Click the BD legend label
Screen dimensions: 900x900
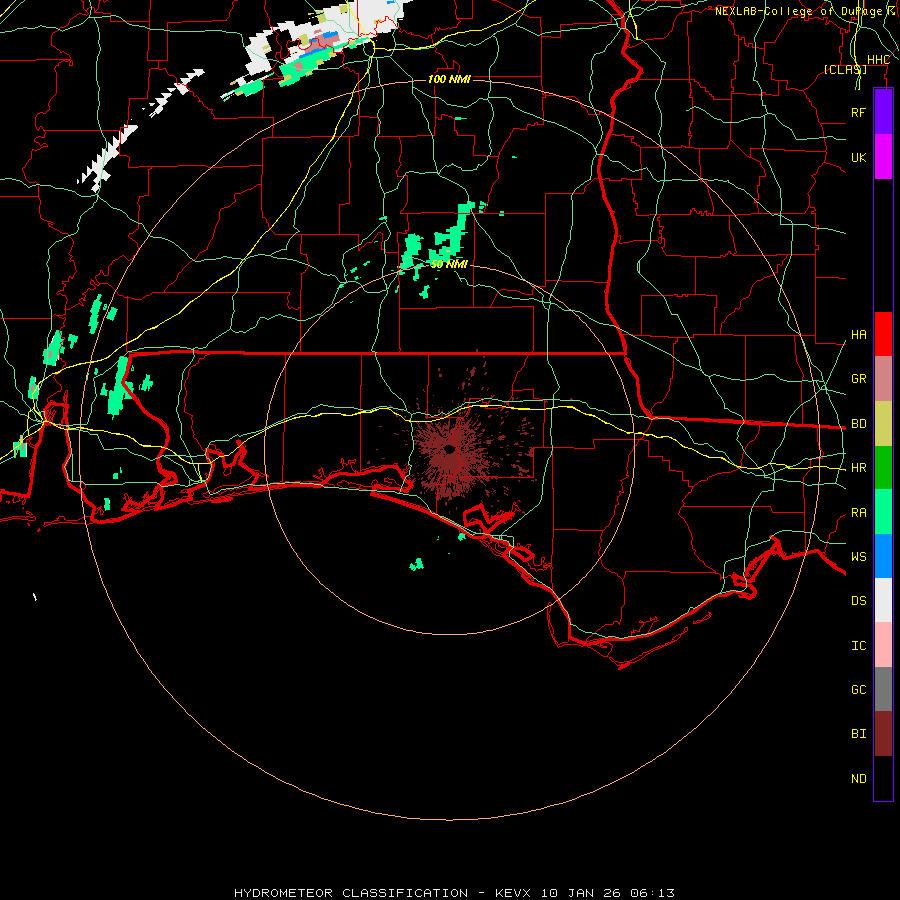858,424
